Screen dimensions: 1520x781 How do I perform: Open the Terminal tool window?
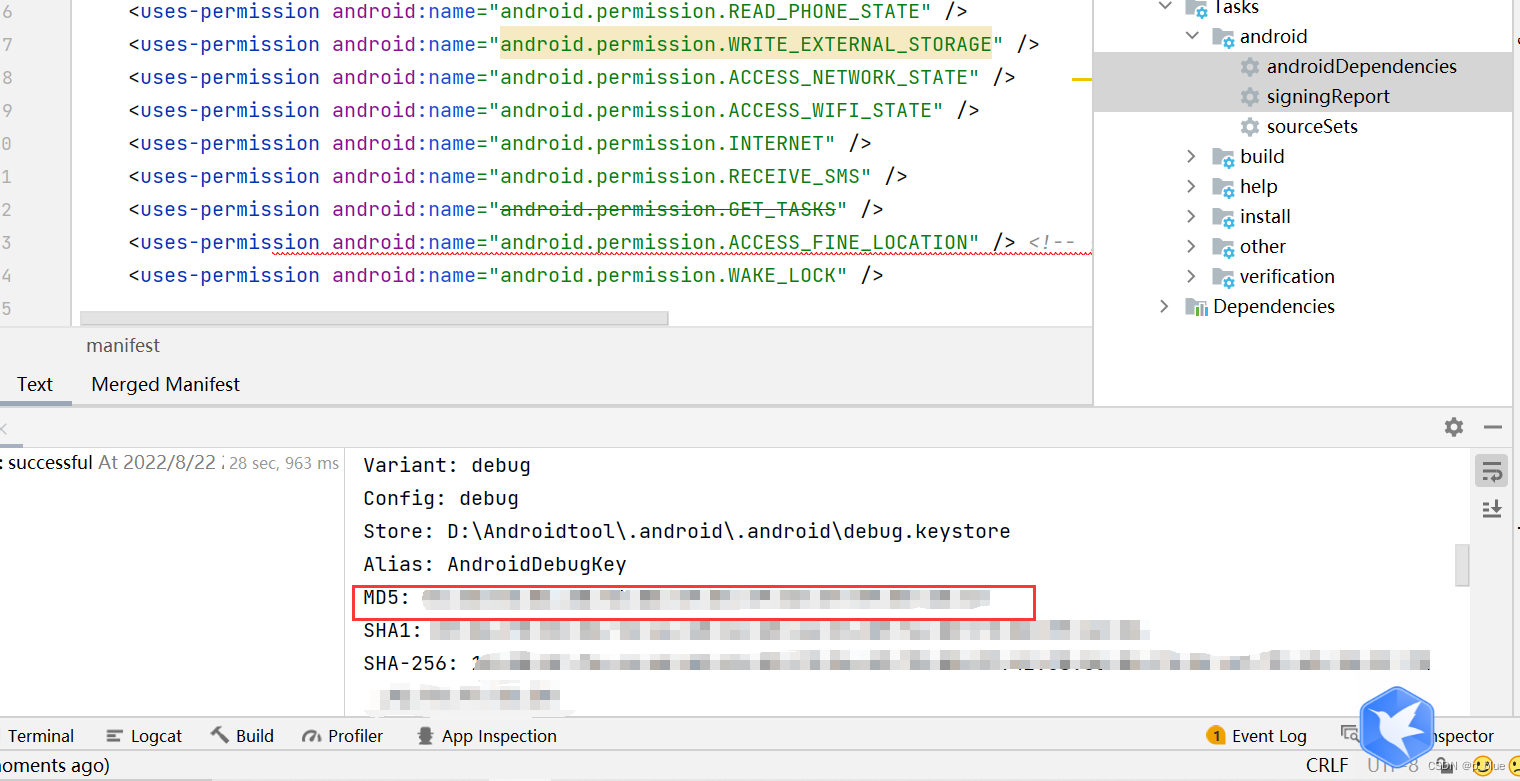pyautogui.click(x=41, y=736)
